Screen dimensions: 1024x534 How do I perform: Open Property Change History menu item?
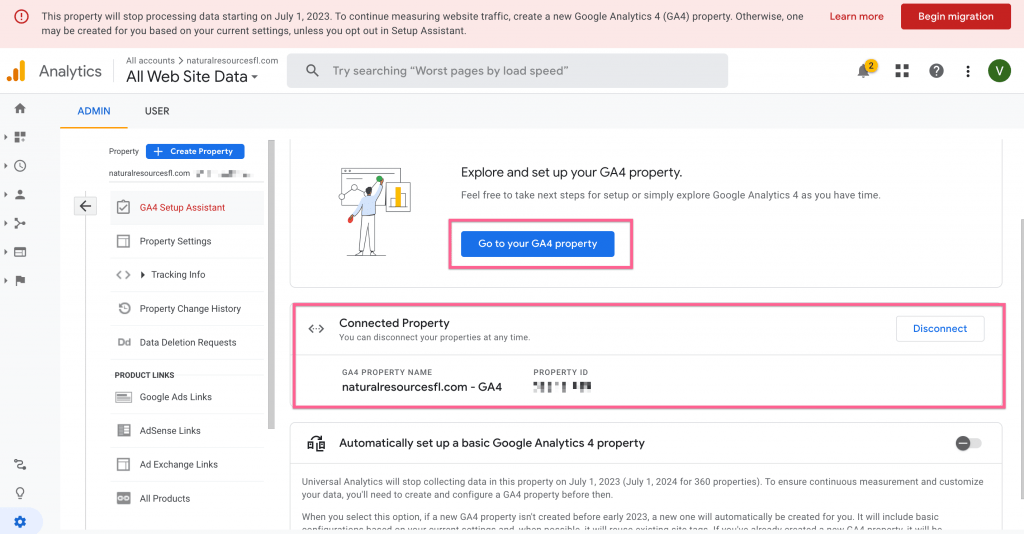[x=187, y=308]
